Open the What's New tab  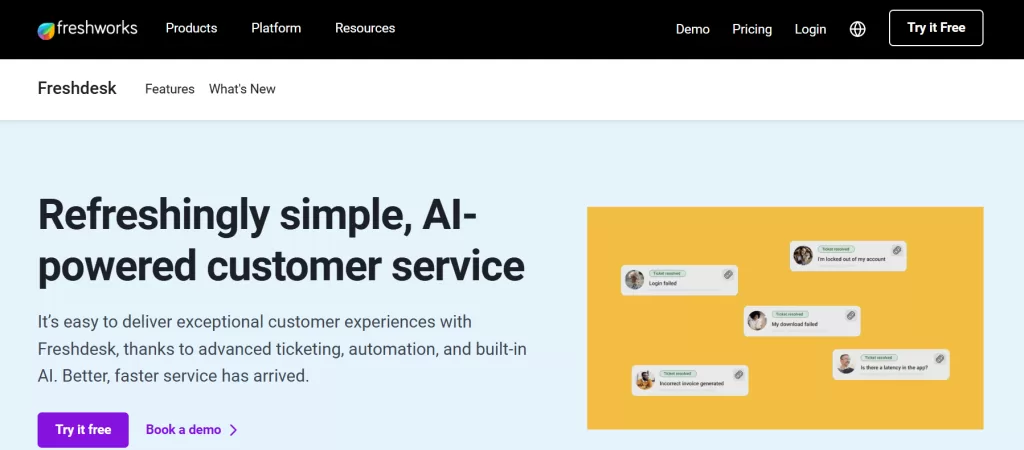(242, 89)
